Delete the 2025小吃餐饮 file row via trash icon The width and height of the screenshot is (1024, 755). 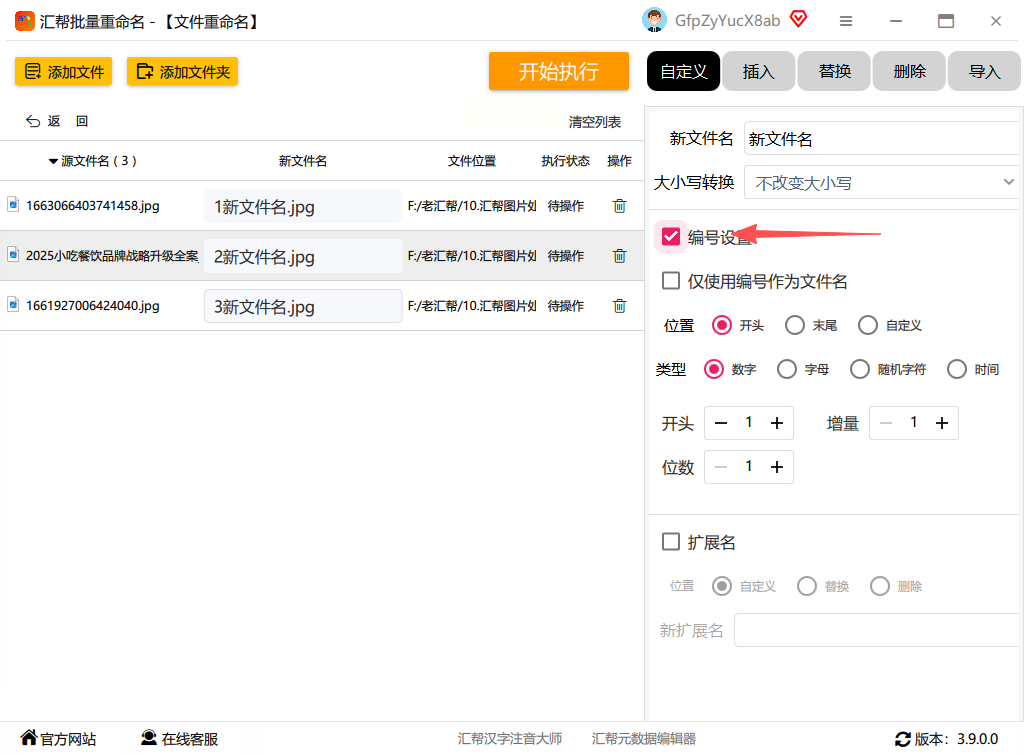coord(619,256)
